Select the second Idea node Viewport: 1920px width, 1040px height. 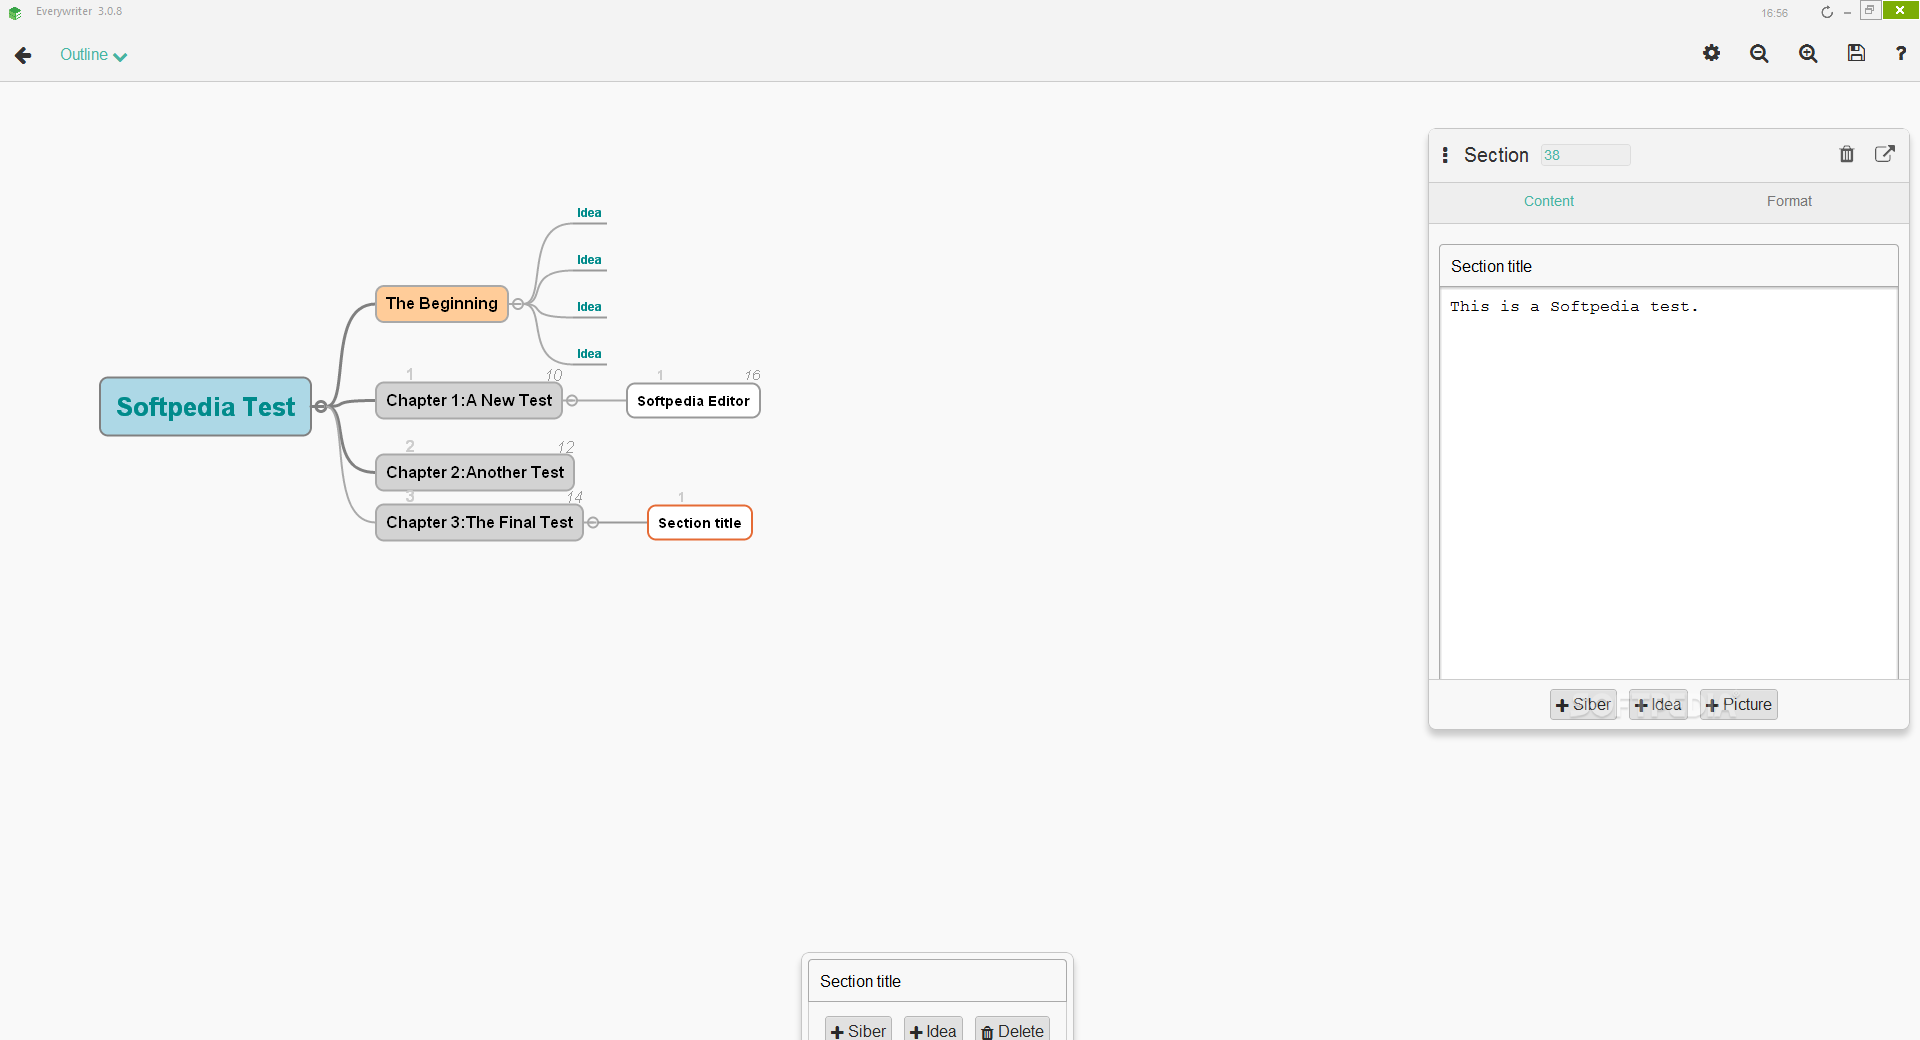pyautogui.click(x=589, y=260)
